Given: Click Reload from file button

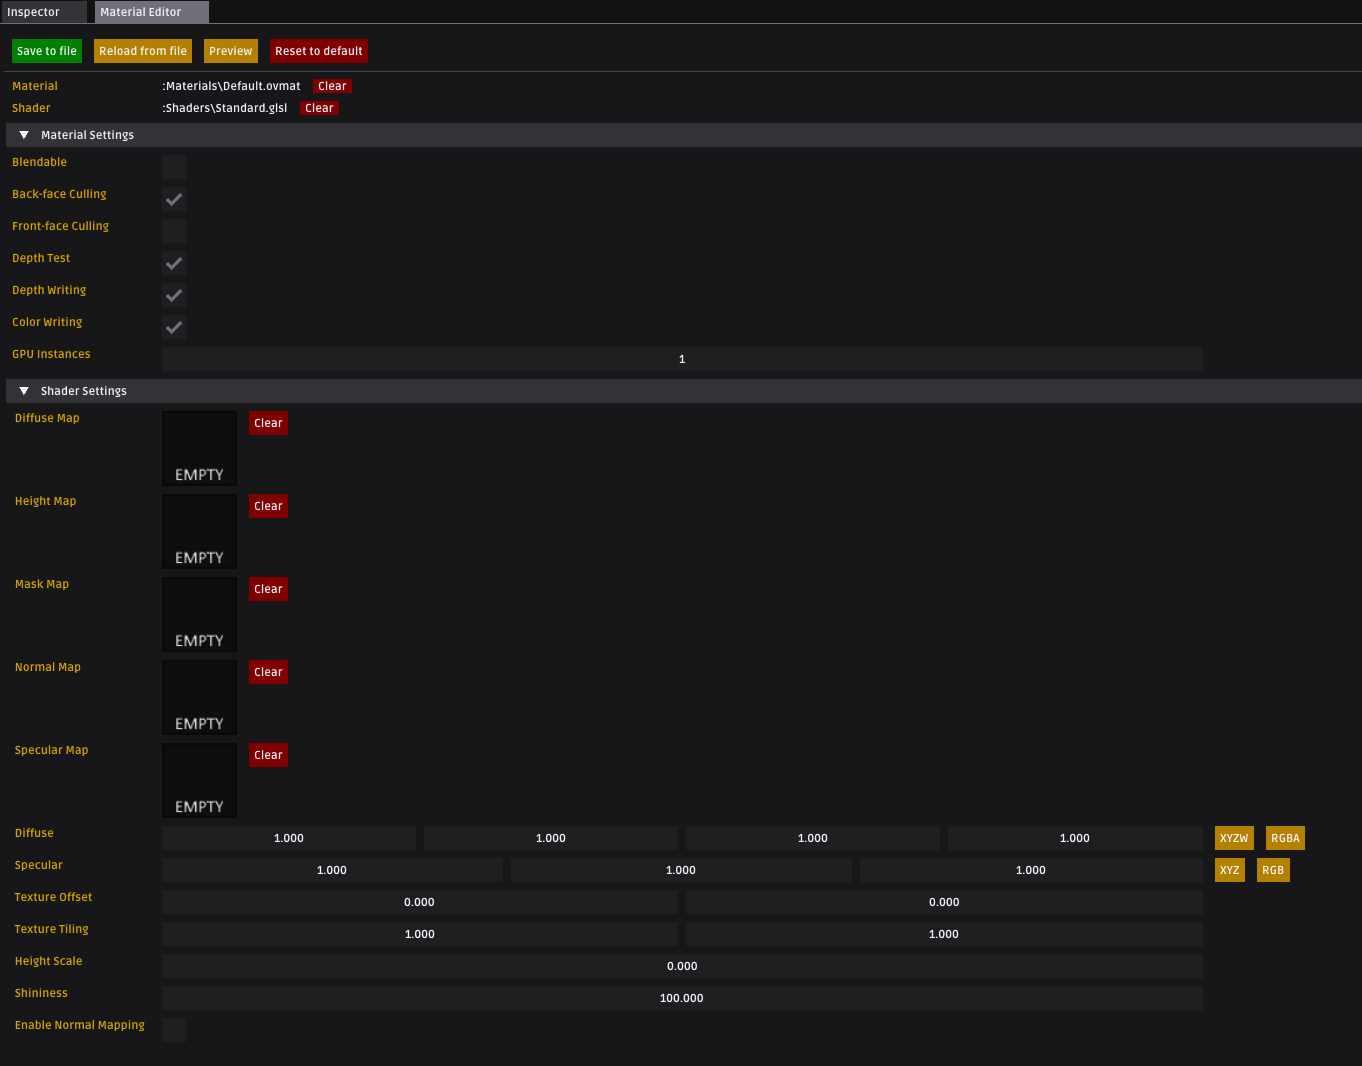Looking at the screenshot, I should pyautogui.click(x=143, y=51).
